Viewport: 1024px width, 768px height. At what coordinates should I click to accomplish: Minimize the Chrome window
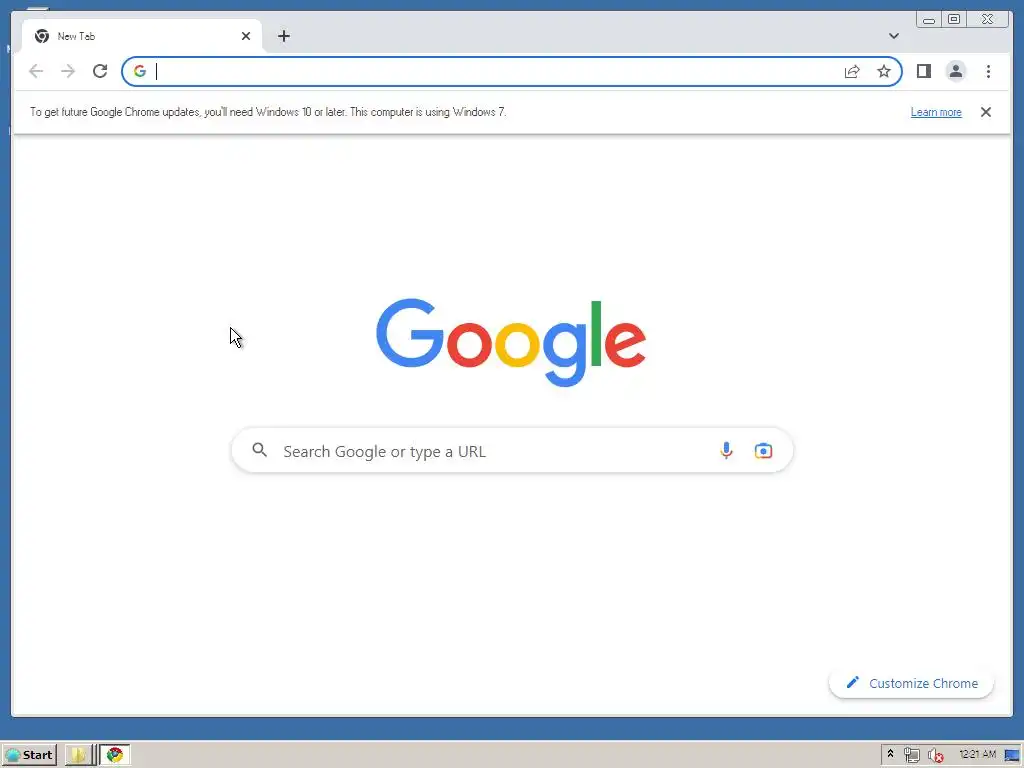tap(929, 20)
